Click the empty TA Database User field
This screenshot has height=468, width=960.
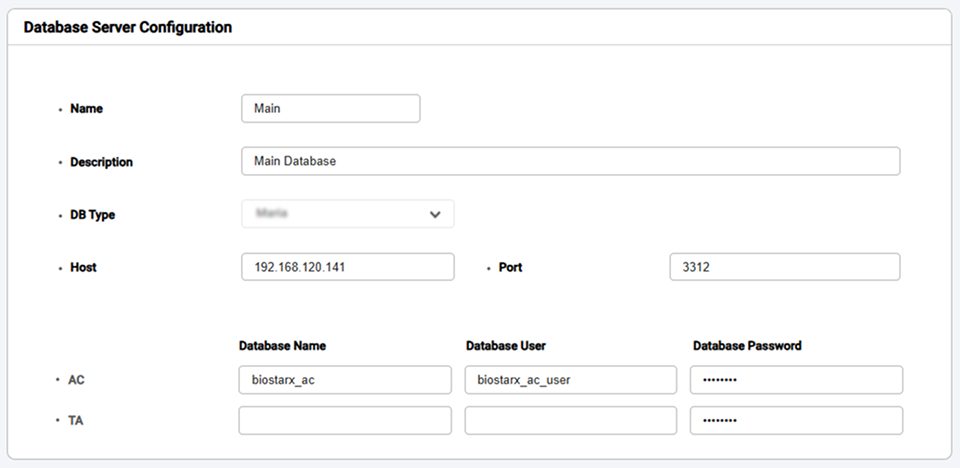[x=570, y=420]
